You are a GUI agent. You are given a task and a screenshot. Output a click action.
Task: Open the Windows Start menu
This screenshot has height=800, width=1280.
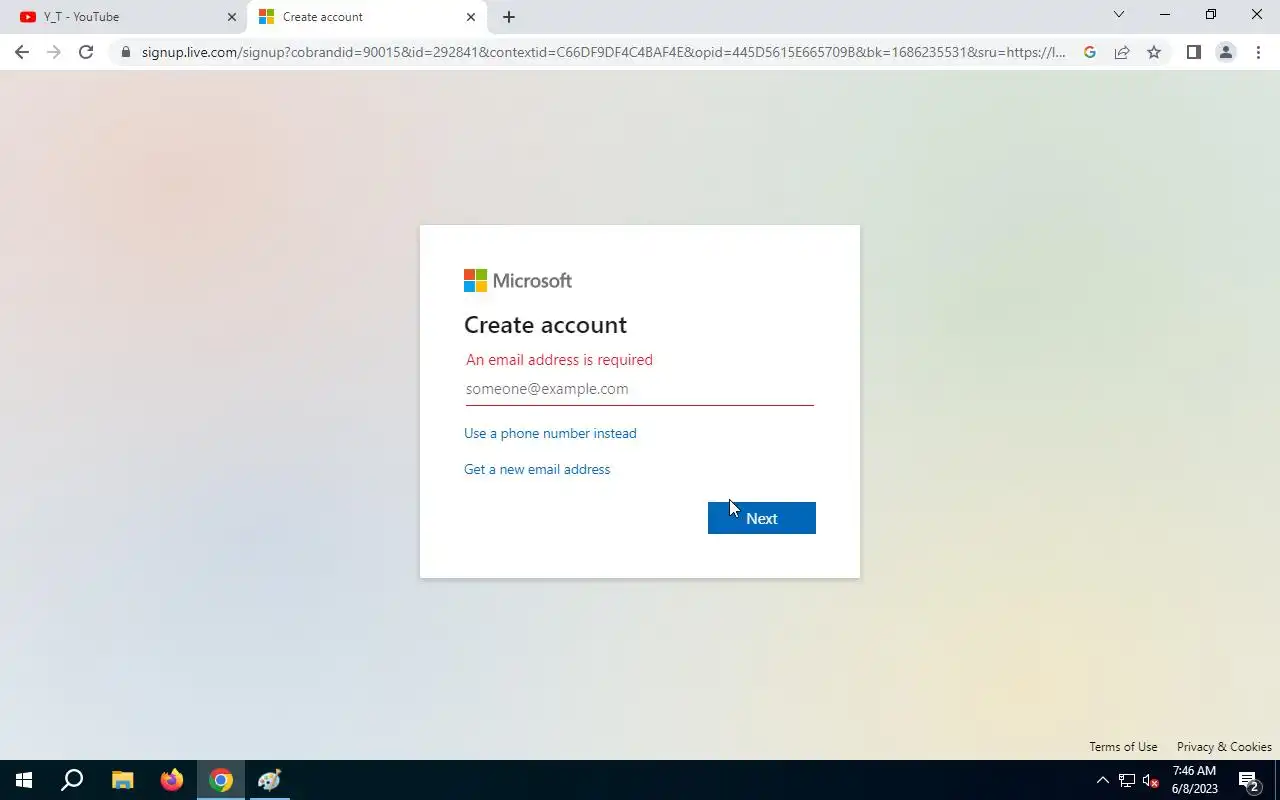tap(24, 780)
